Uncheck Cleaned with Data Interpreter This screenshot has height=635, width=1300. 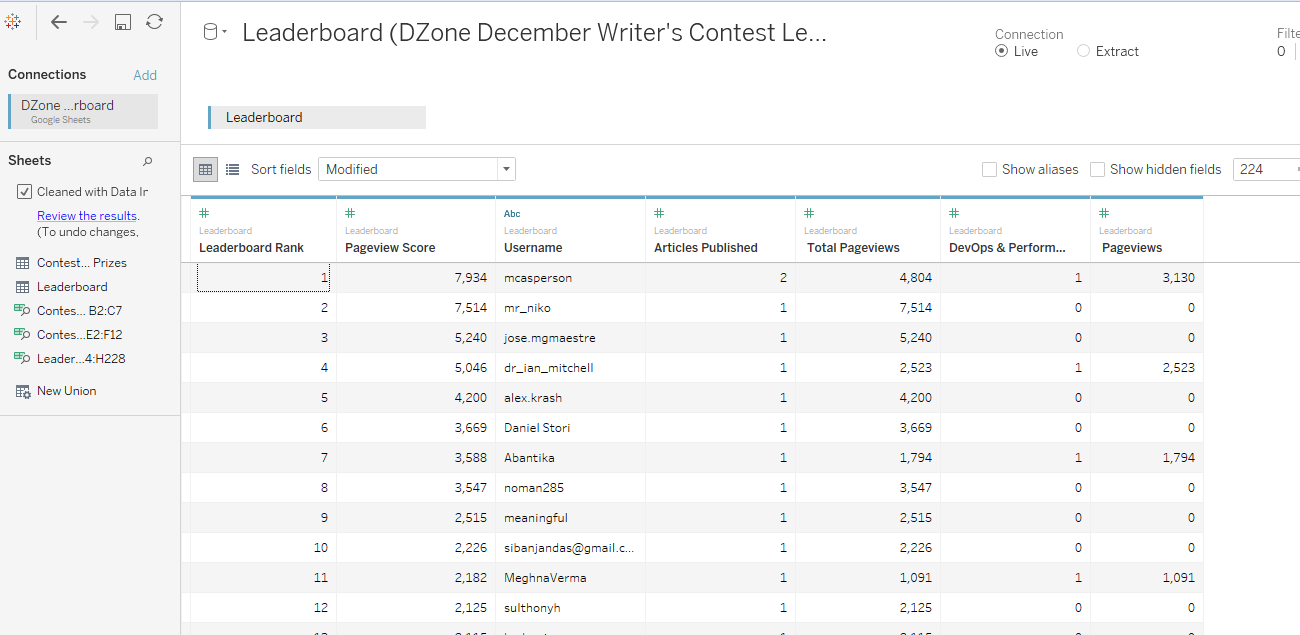click(25, 192)
